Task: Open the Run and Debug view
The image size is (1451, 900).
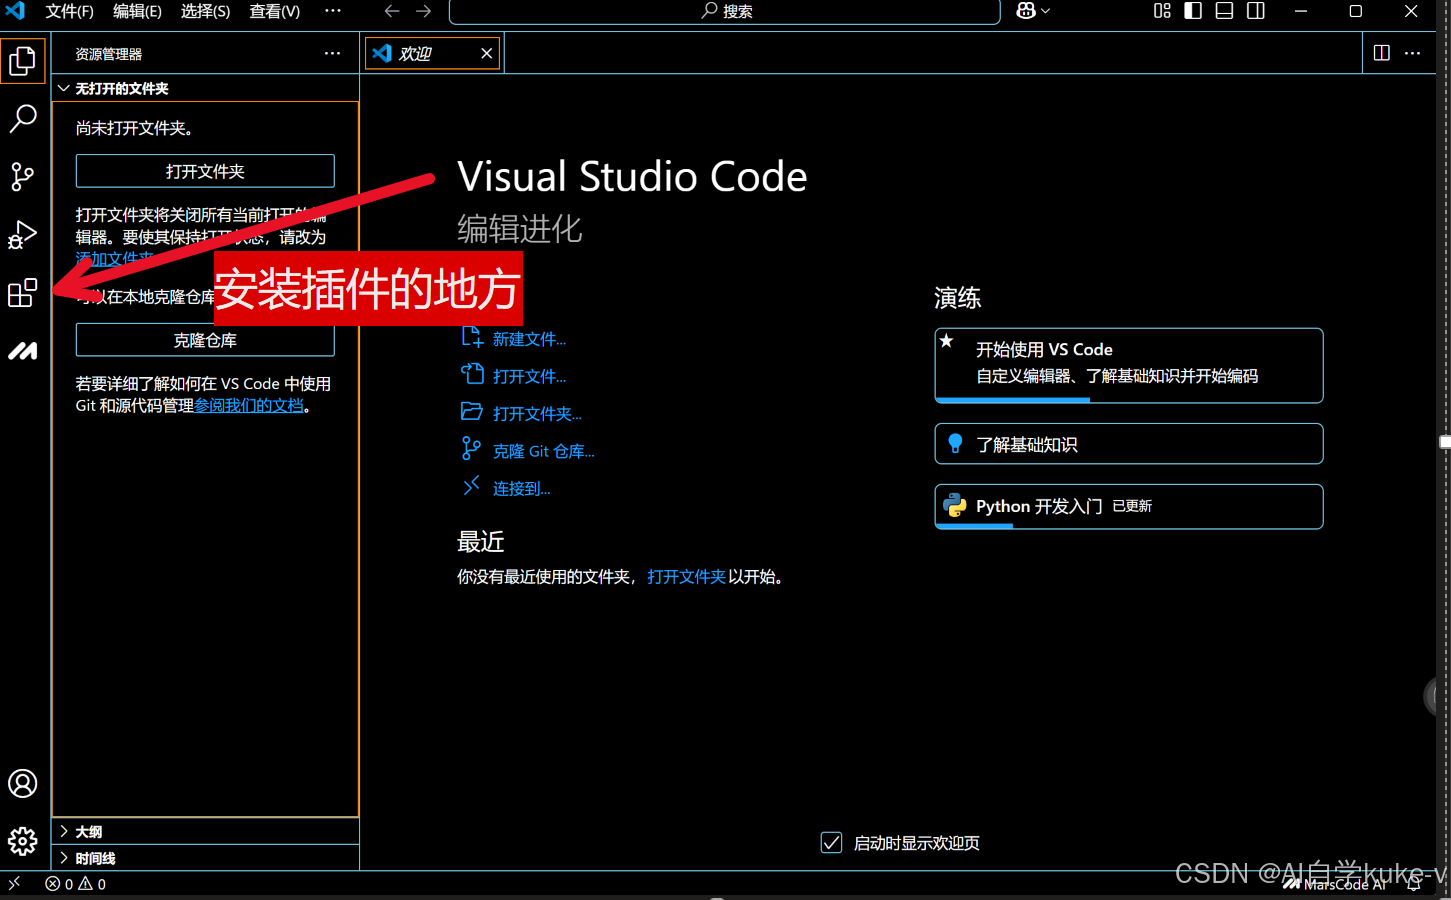Action: click(23, 235)
